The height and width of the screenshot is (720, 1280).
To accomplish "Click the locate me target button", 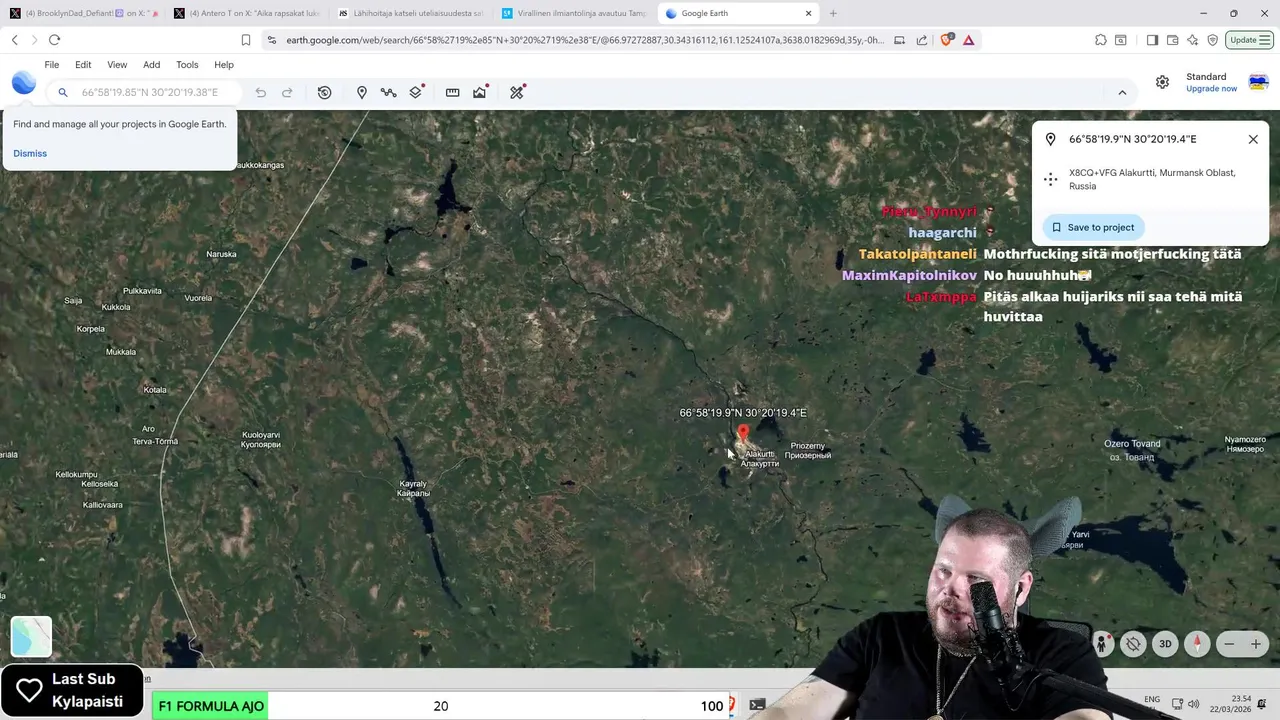I will pos(1133,644).
